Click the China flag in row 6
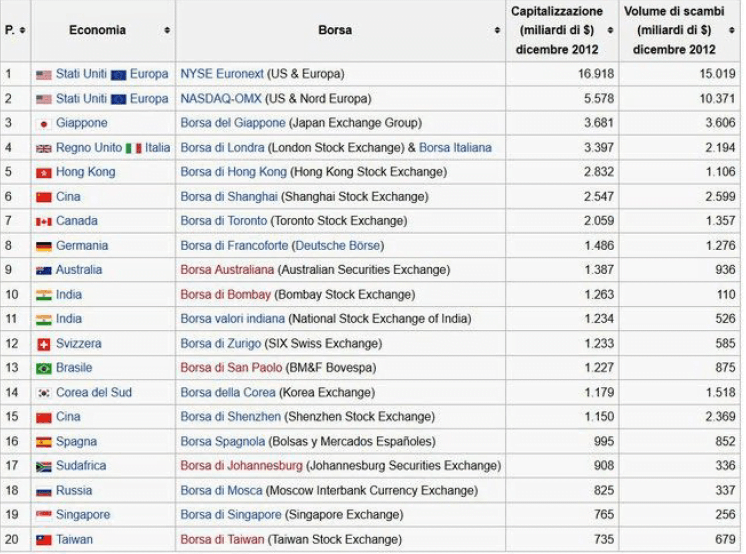 point(44,197)
